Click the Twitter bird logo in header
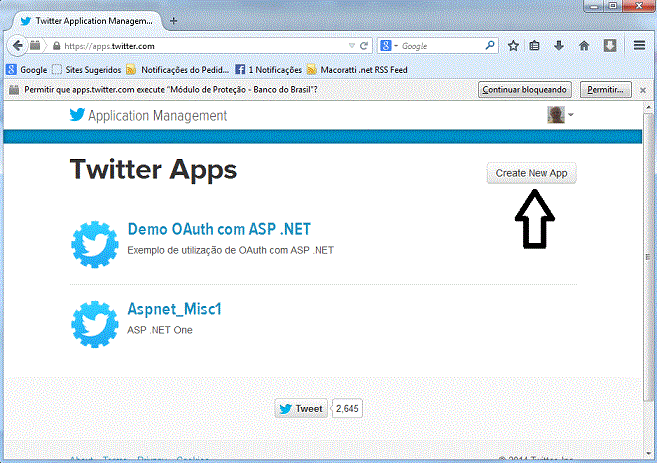657x463 pixels. (77, 114)
